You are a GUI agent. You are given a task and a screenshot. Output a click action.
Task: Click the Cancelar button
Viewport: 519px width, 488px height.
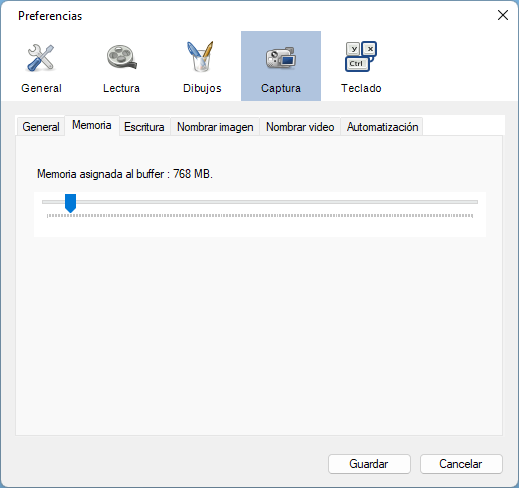point(461,464)
